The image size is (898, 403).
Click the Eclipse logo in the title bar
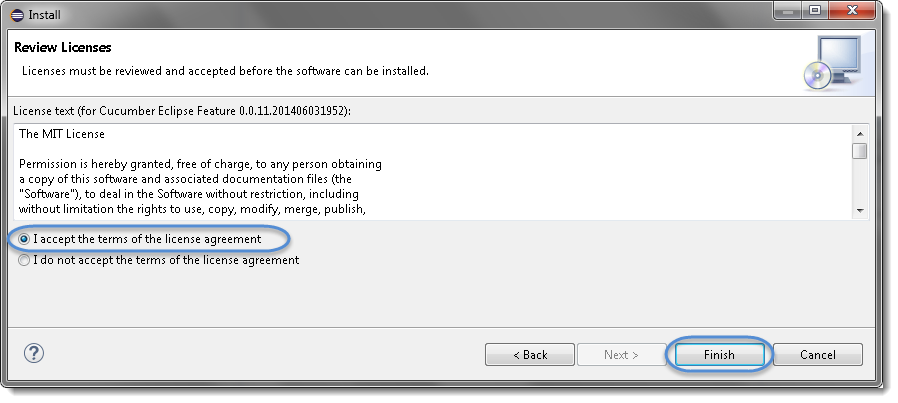(17, 15)
